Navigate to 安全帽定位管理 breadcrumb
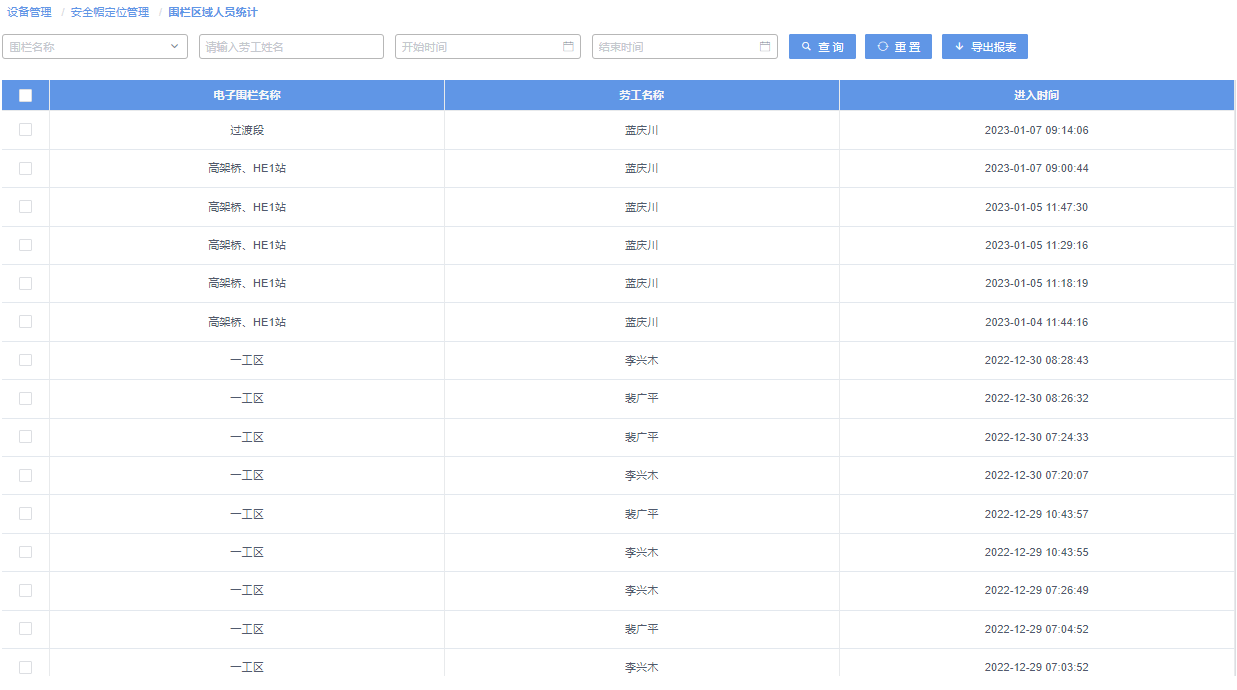Viewport: 1237px width, 690px height. (x=110, y=13)
